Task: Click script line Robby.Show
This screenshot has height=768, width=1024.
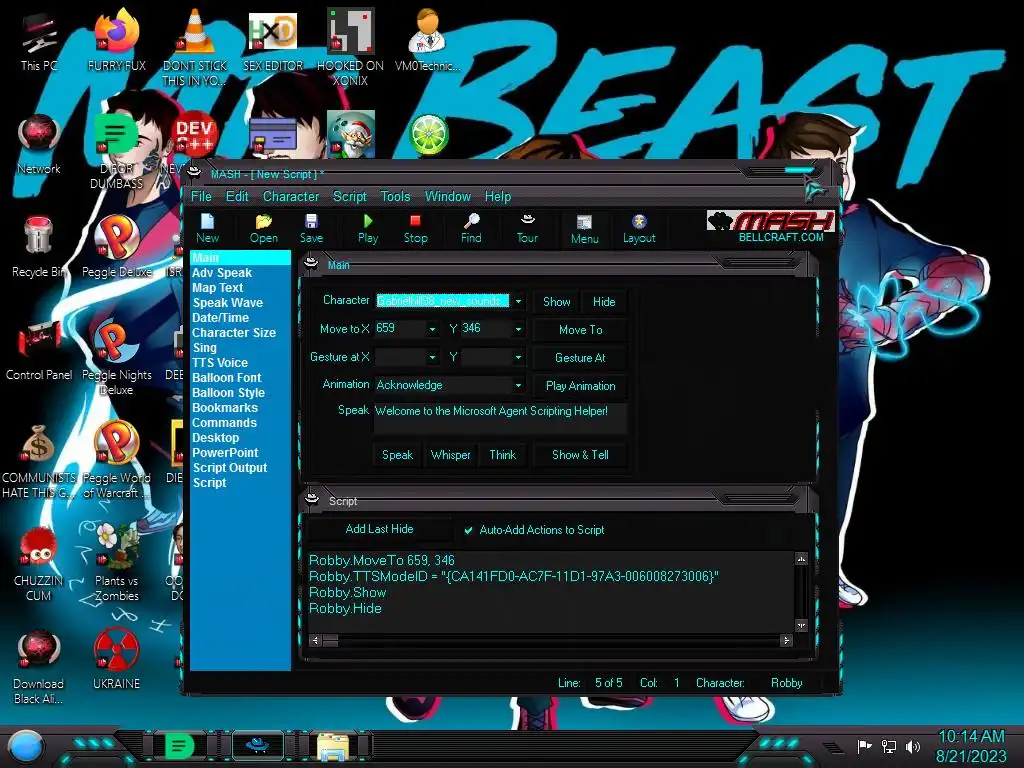Action: point(347,592)
